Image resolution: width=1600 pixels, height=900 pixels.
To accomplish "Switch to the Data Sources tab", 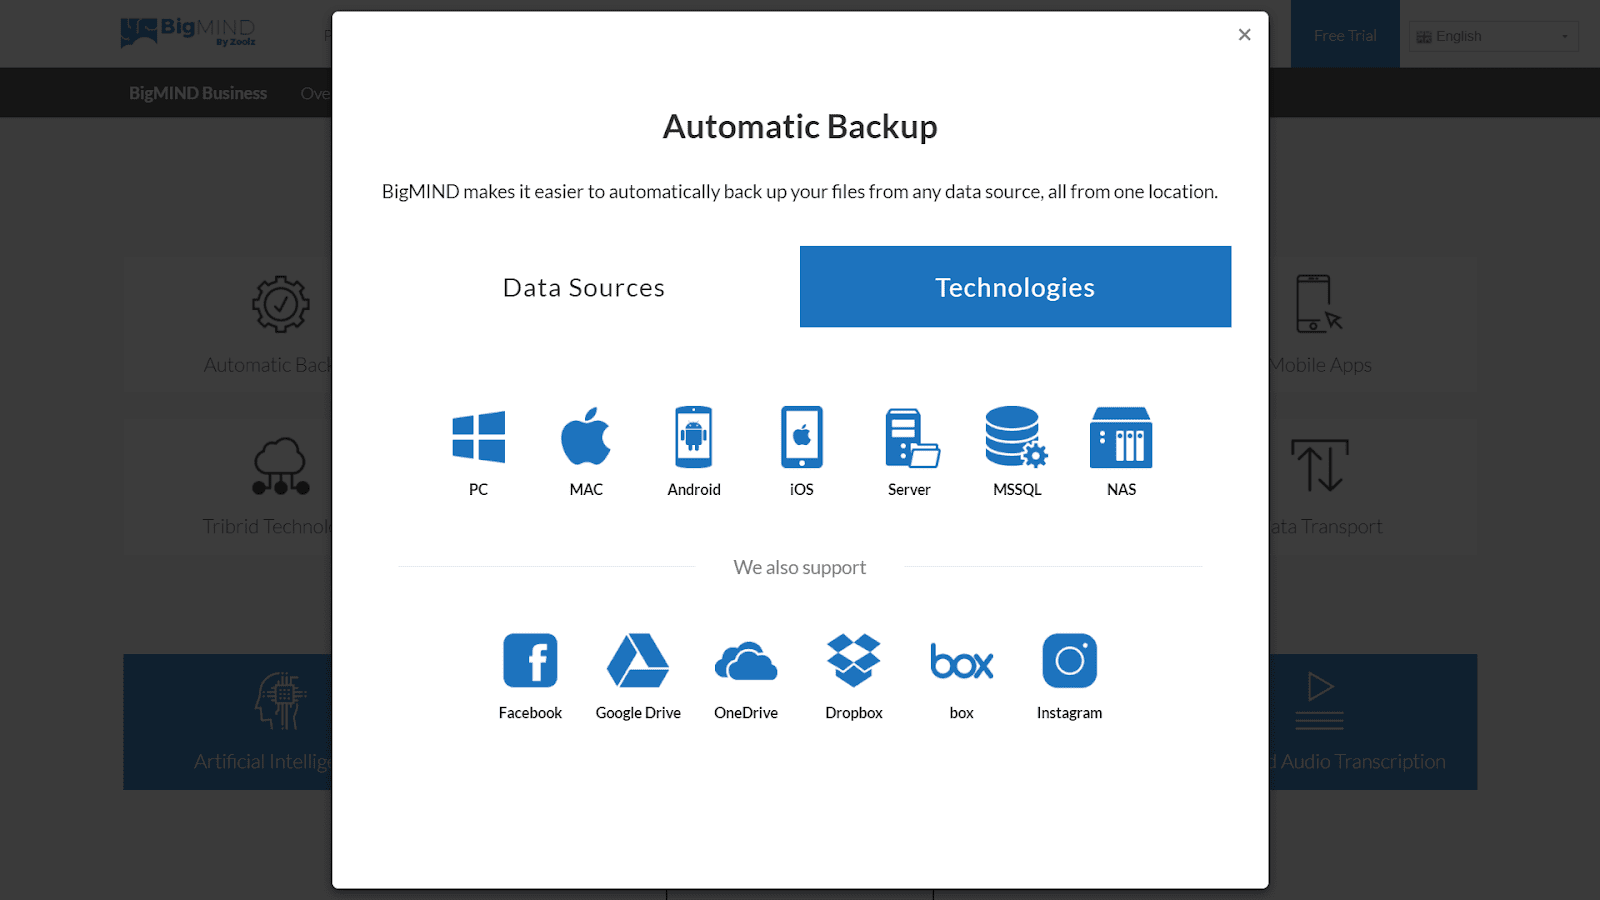I will [x=584, y=287].
